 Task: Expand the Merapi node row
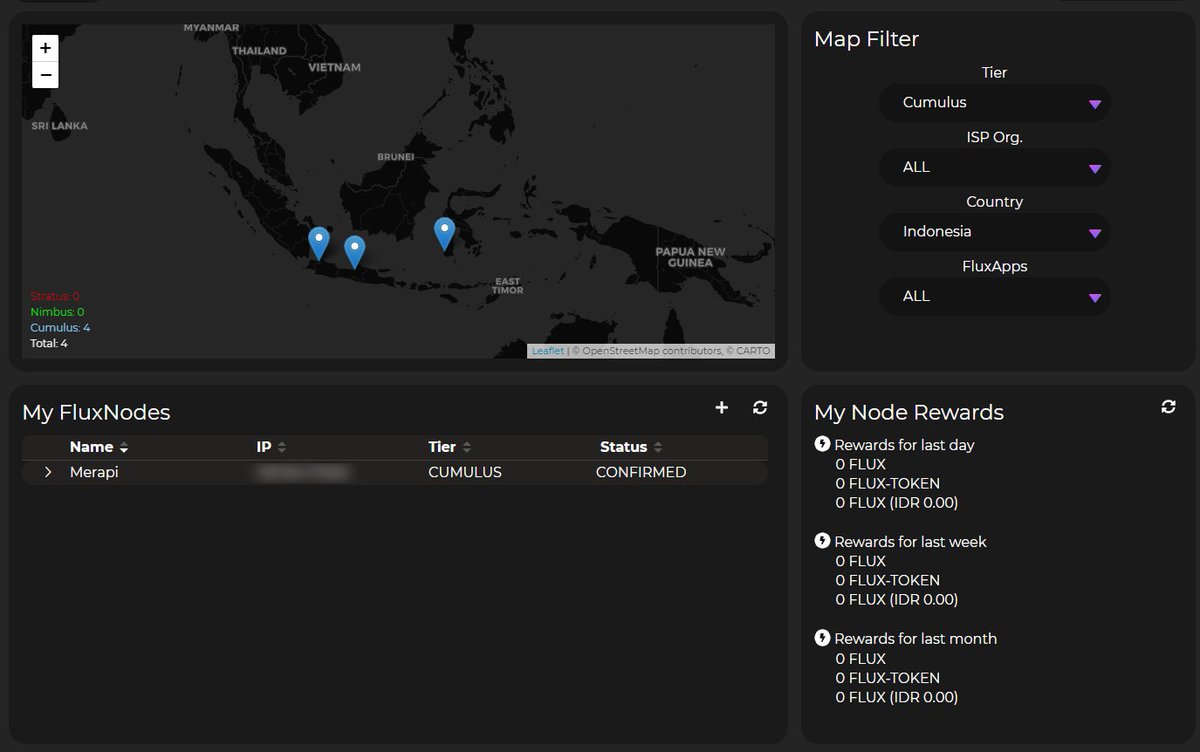[48, 472]
